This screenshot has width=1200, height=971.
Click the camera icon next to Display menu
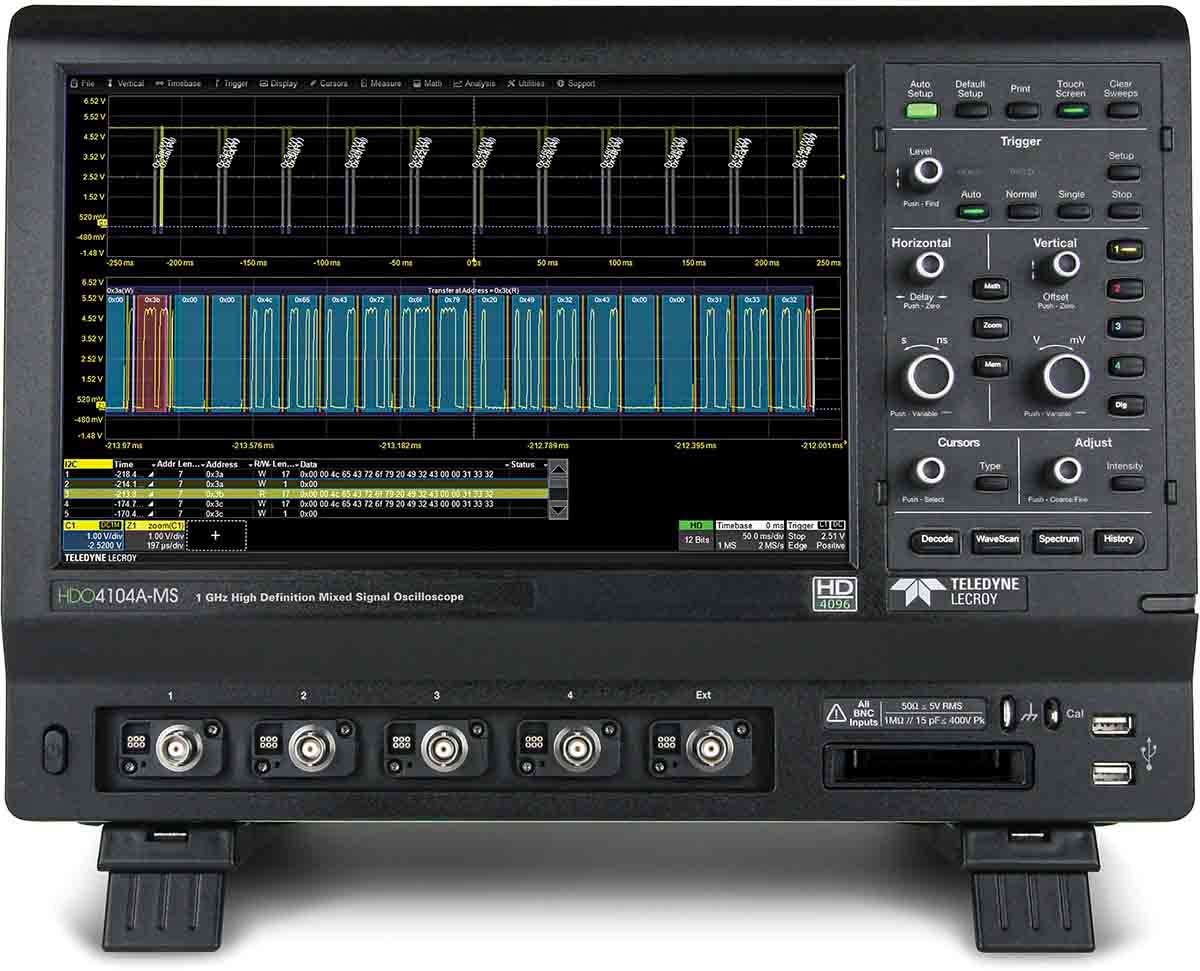click(262, 84)
